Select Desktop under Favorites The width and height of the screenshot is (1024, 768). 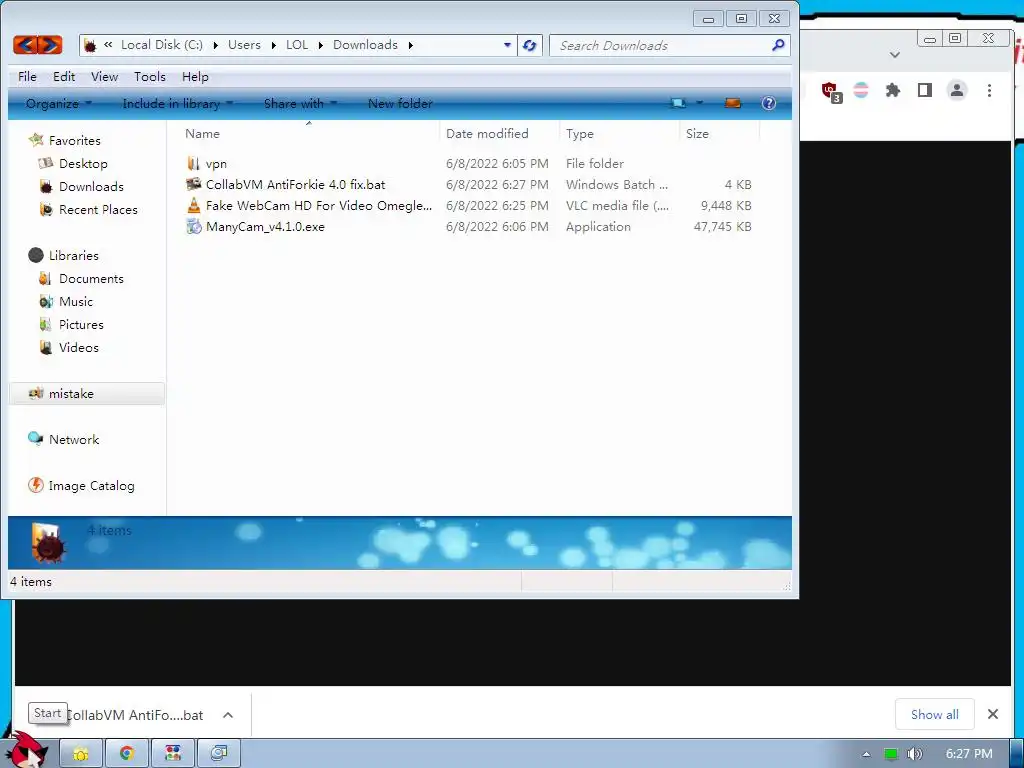pyautogui.click(x=83, y=163)
